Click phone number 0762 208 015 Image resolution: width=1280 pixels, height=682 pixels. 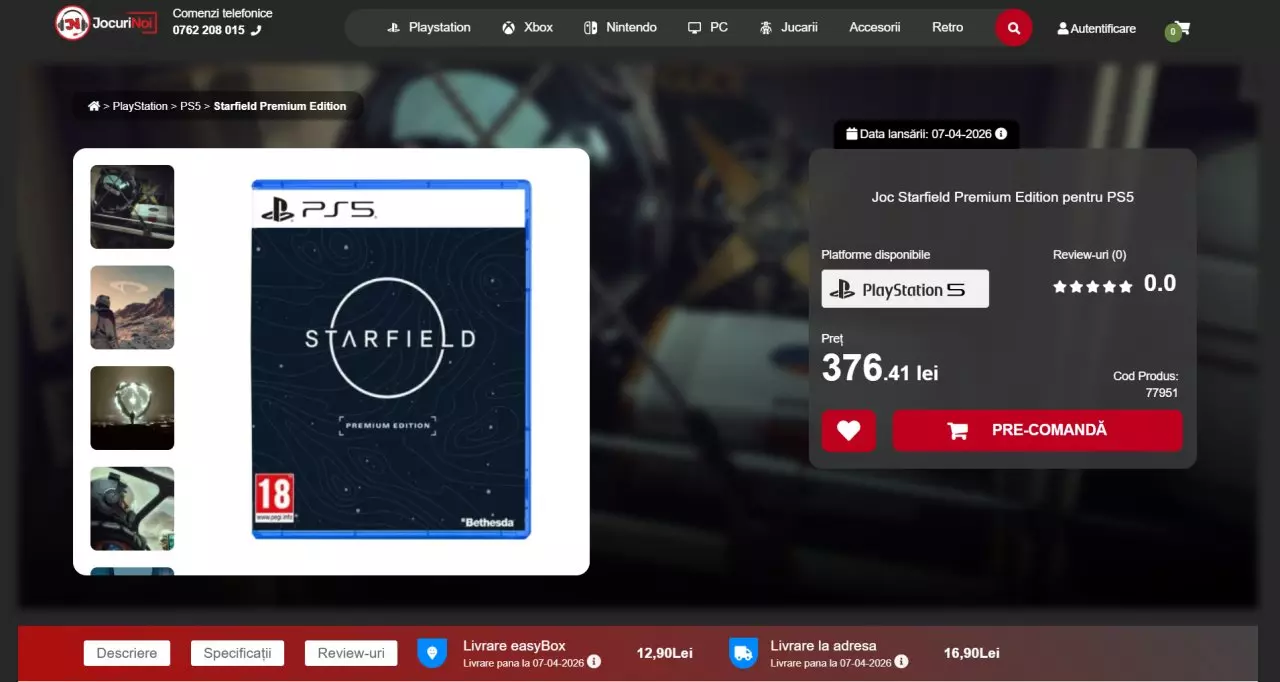coord(208,30)
